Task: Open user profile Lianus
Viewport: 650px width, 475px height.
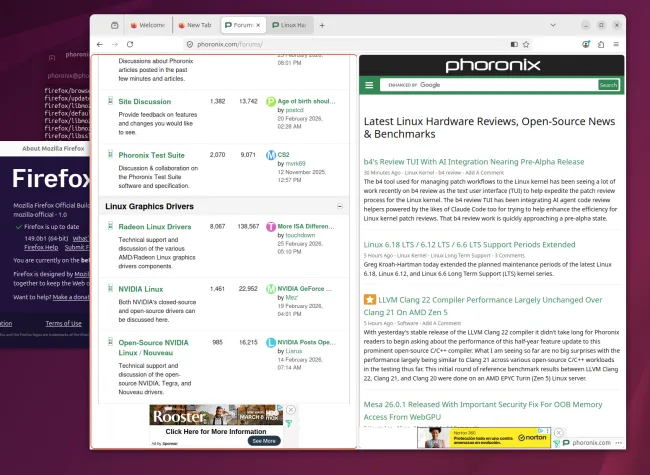Action: coord(294,351)
